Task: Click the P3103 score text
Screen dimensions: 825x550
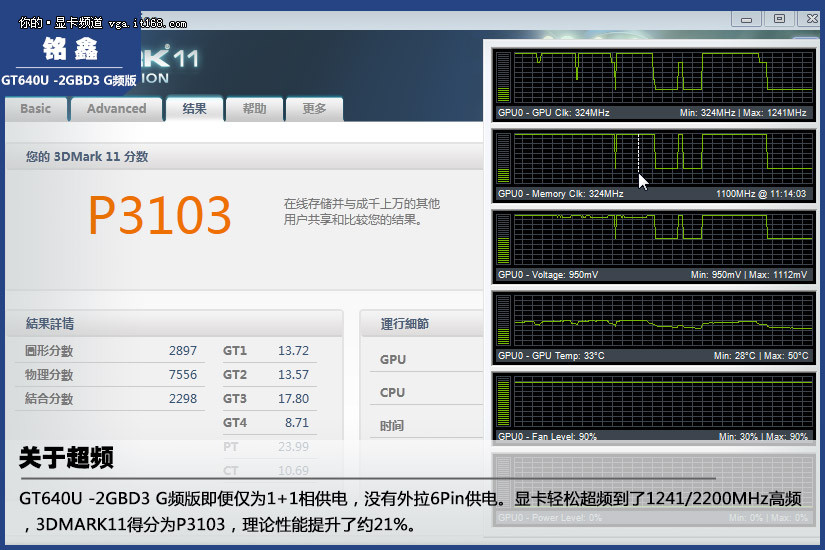Action: 160,214
